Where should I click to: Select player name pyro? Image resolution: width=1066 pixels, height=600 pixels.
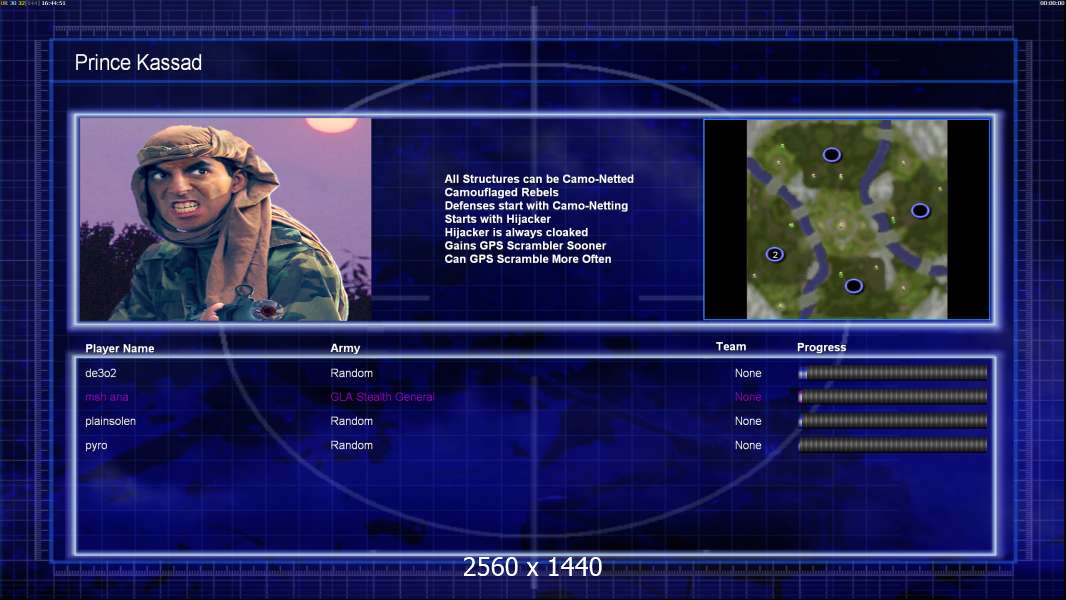(96, 446)
